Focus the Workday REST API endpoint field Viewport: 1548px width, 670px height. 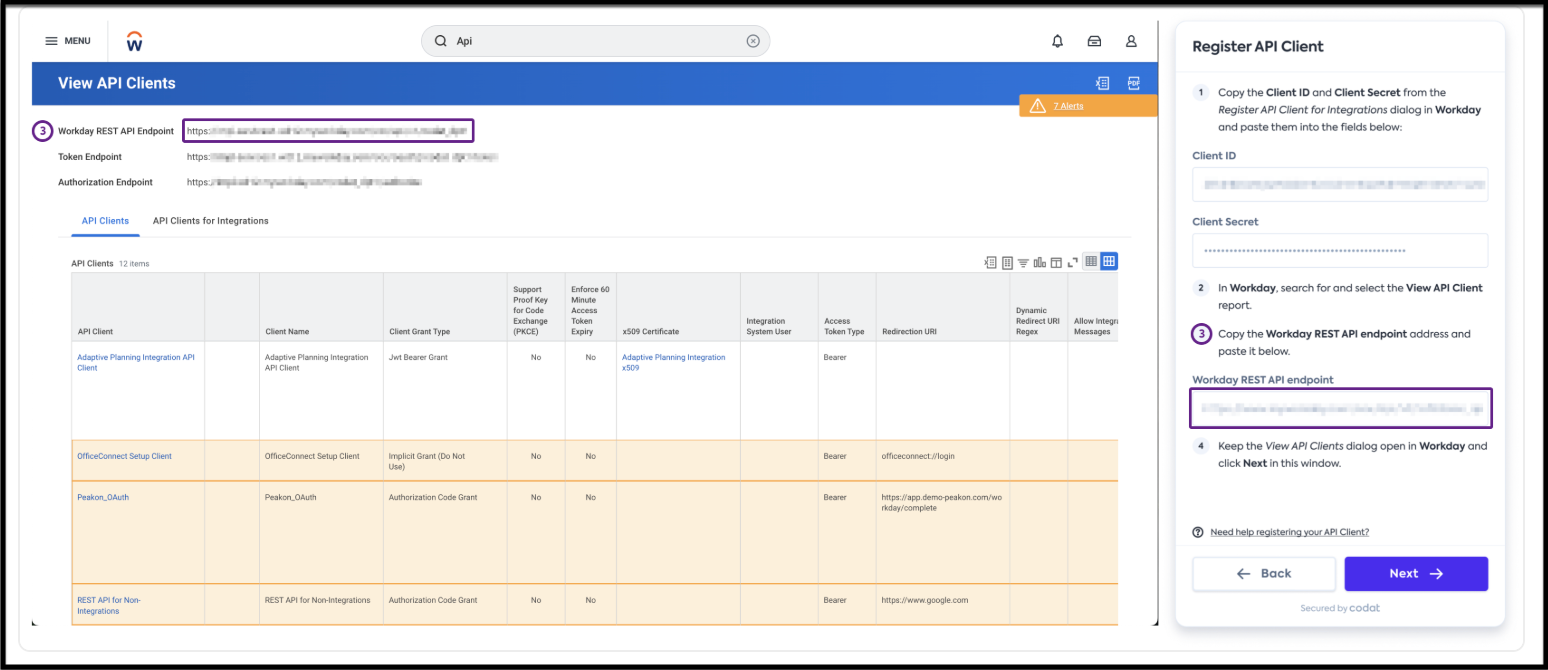click(1340, 408)
